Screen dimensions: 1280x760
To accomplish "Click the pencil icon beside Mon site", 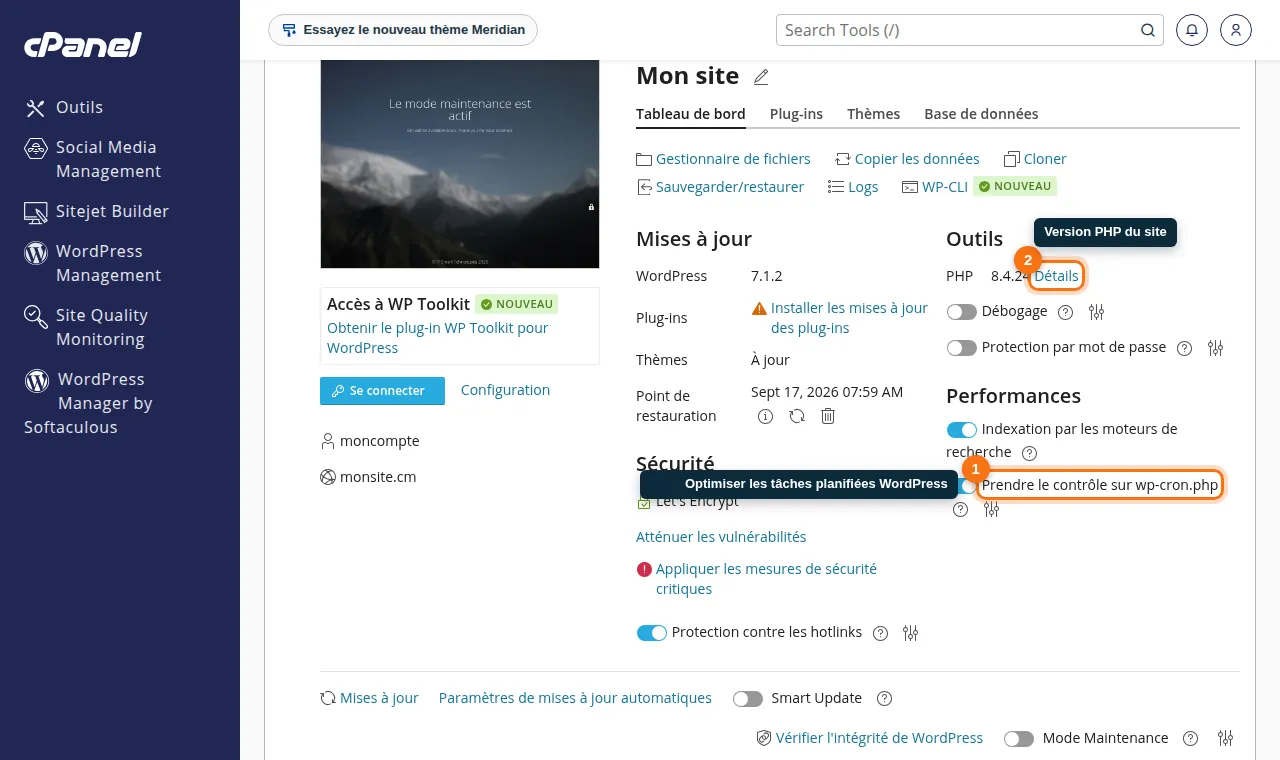I will (761, 77).
